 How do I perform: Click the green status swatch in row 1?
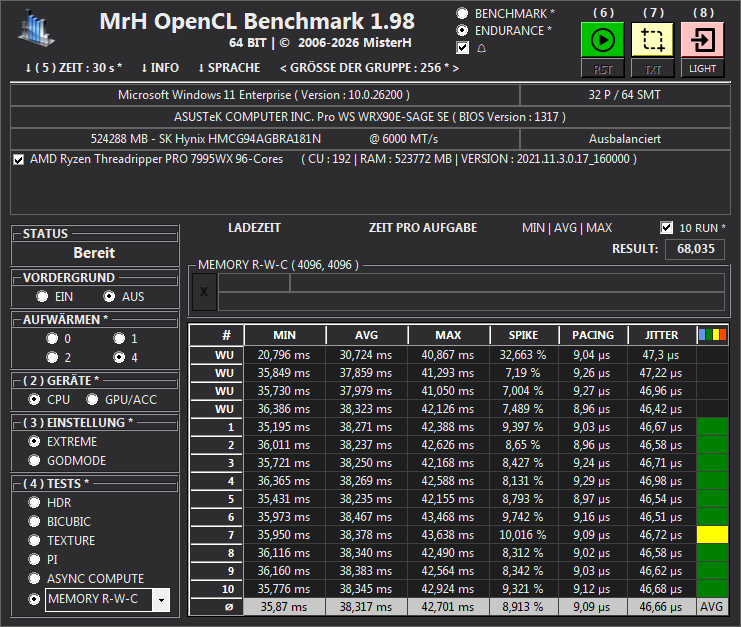click(x=712, y=427)
